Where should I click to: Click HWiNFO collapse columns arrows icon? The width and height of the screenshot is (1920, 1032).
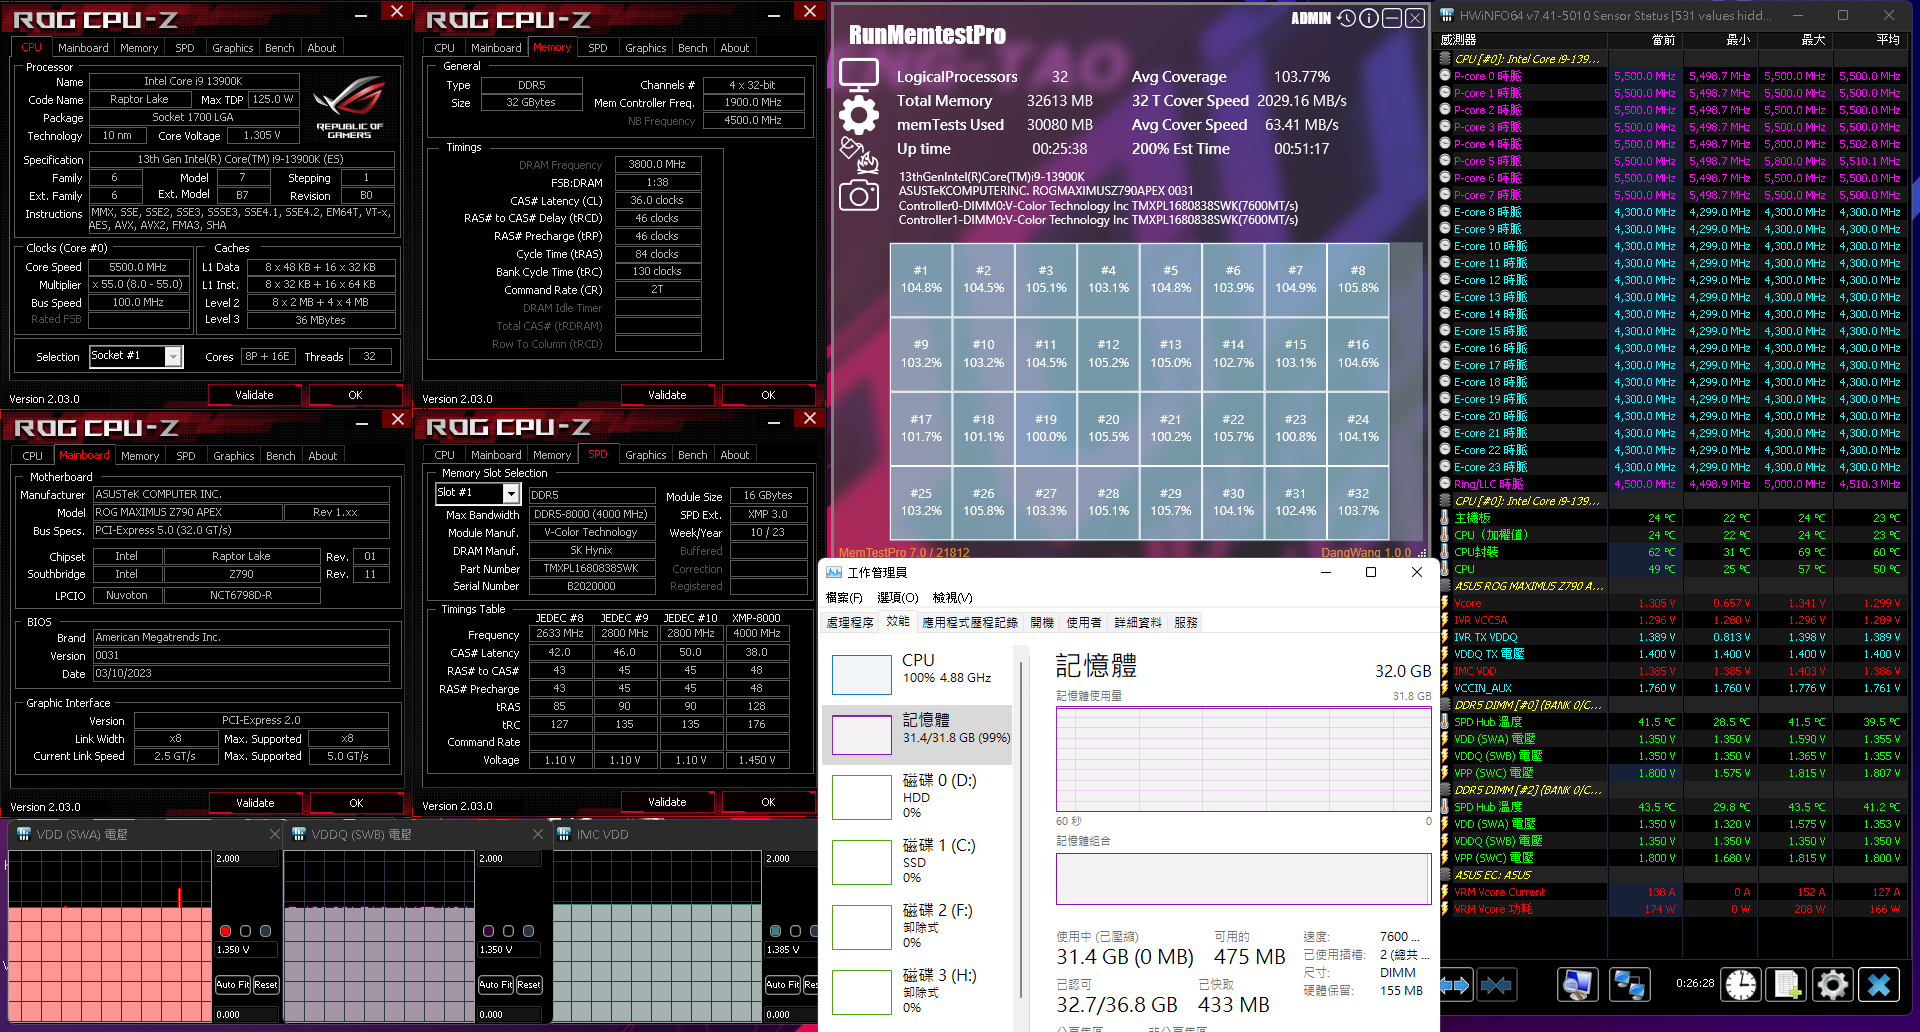coord(1496,985)
